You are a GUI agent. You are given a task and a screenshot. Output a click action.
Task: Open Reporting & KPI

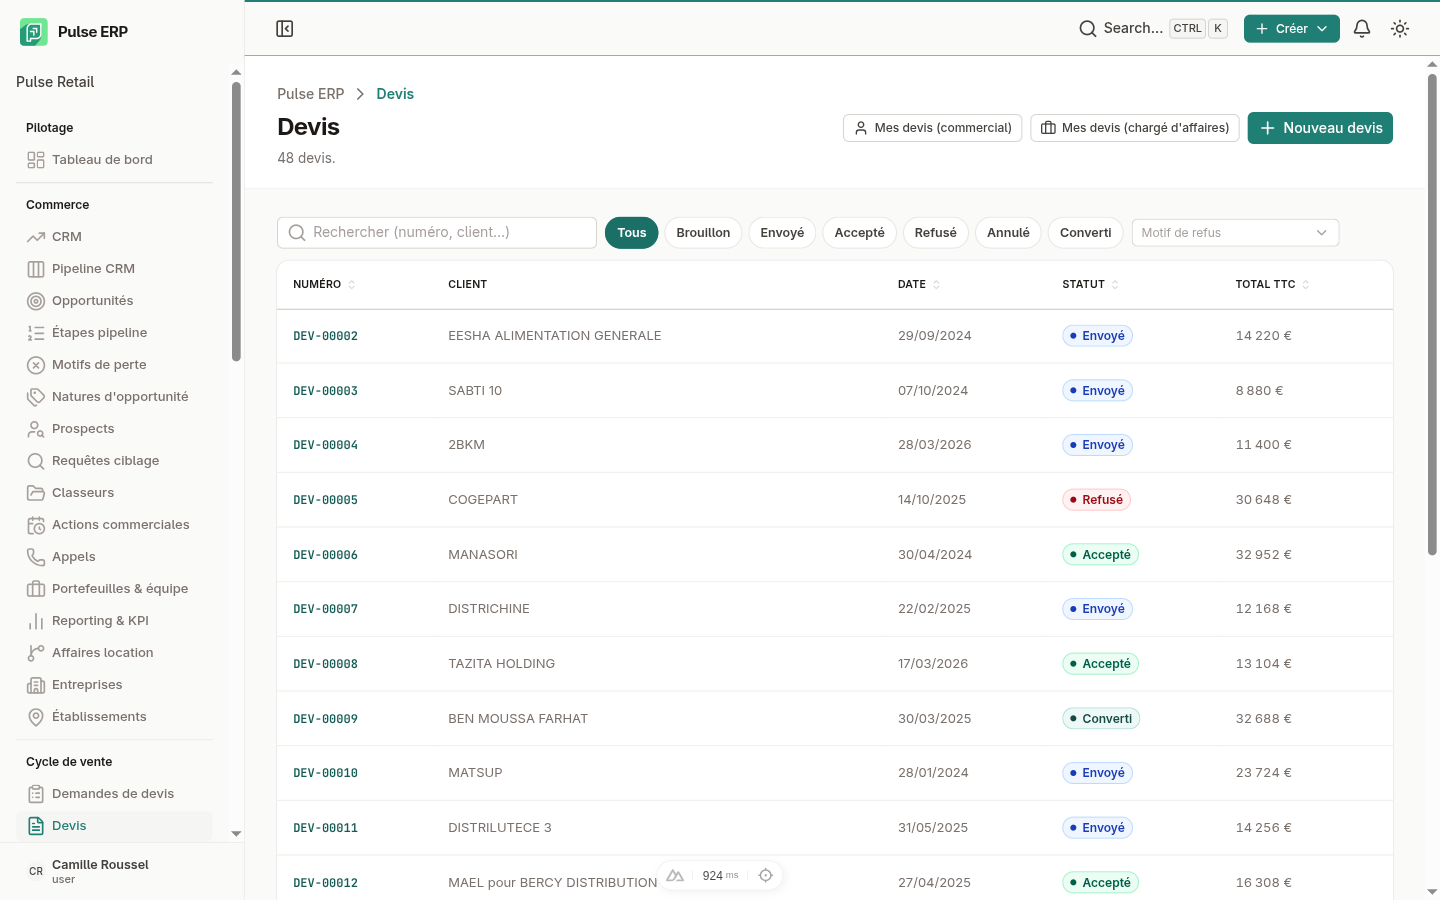coord(114,621)
